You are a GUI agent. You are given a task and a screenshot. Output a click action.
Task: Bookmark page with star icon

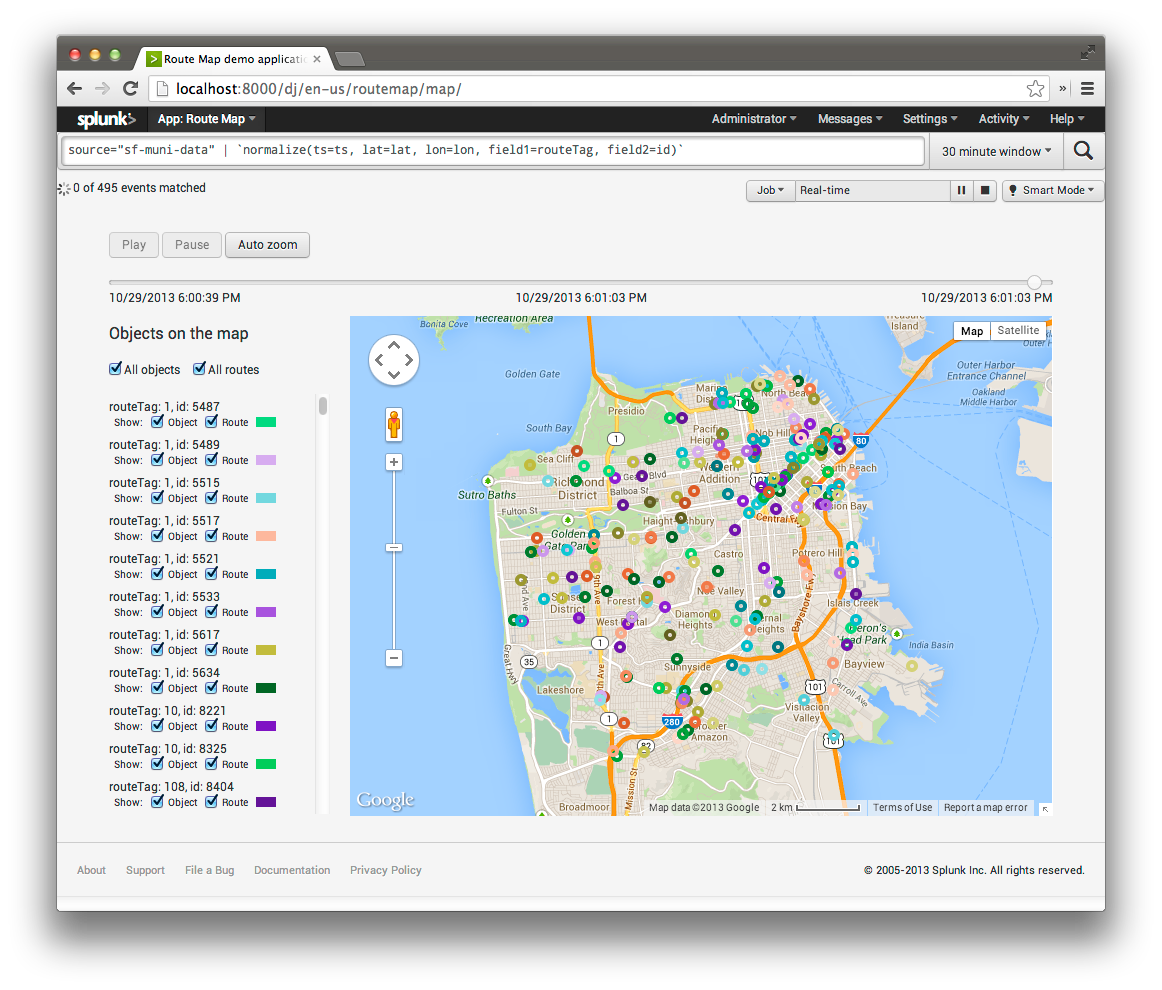click(x=1035, y=89)
